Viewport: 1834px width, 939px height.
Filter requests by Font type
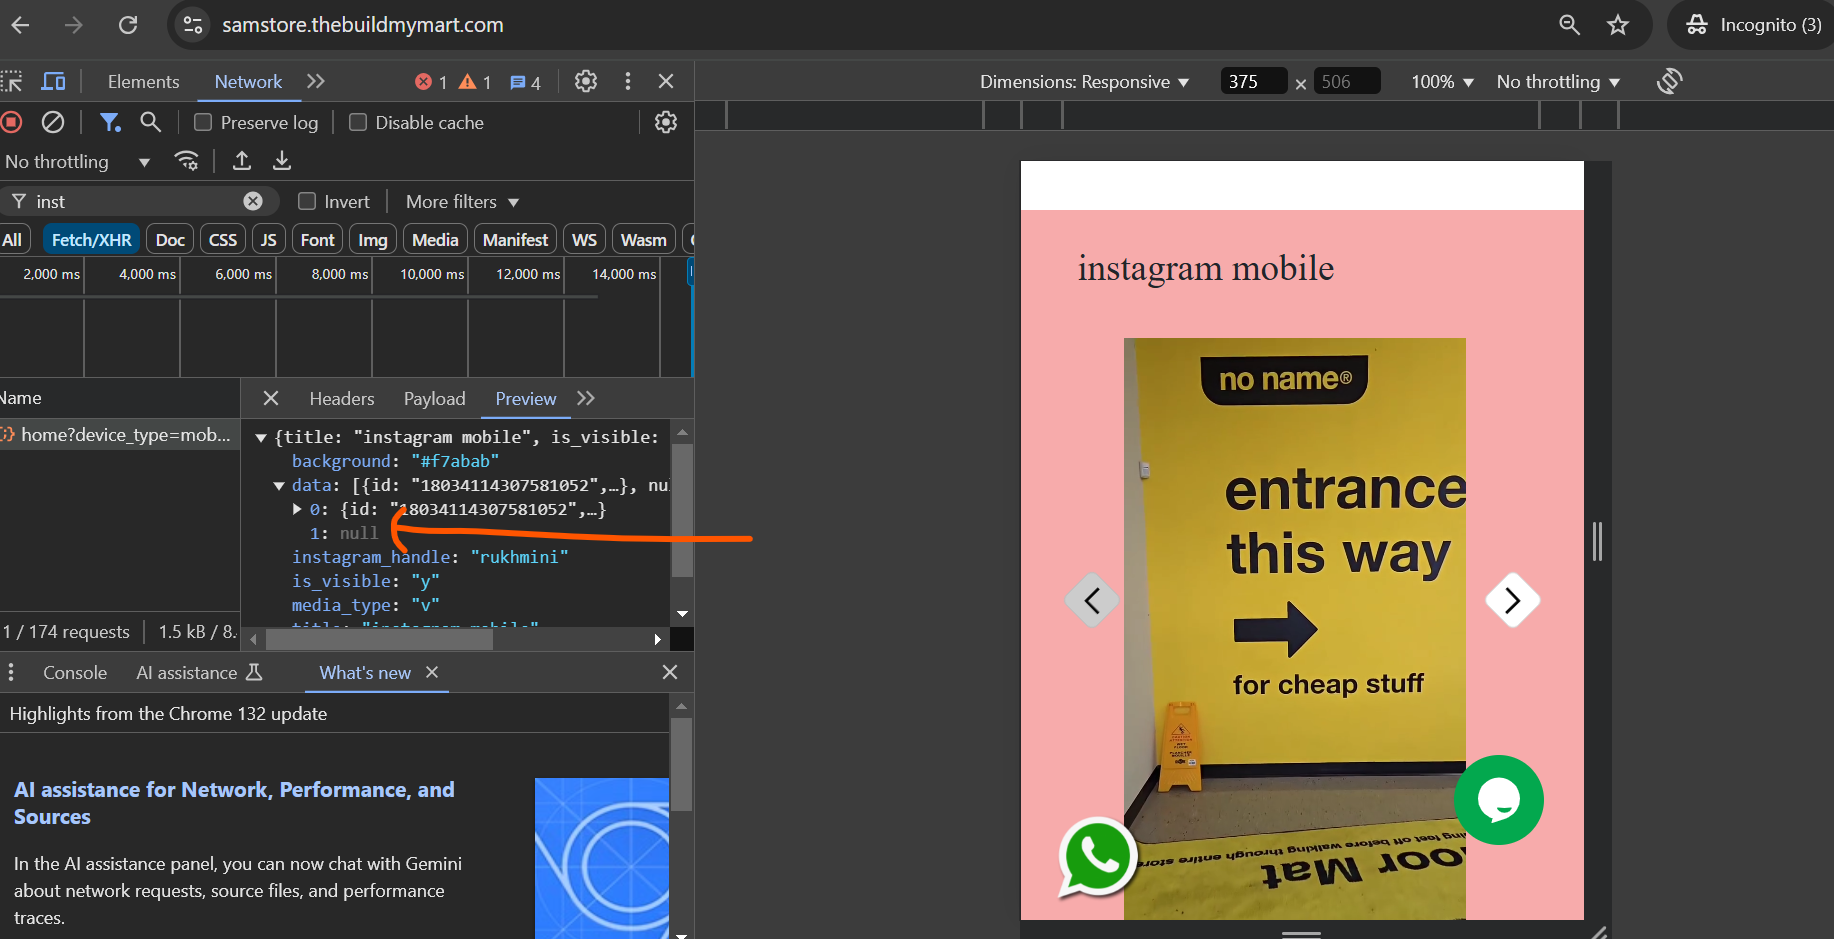click(x=317, y=240)
